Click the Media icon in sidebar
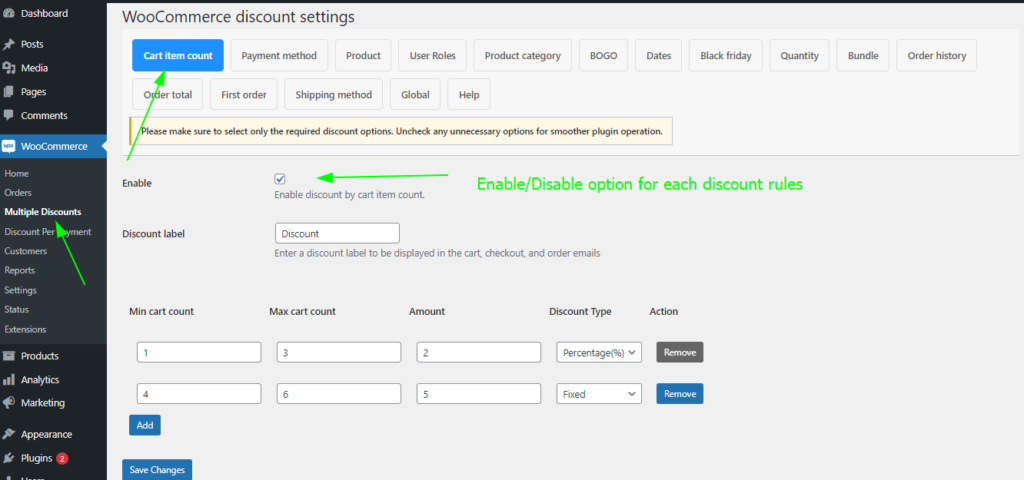This screenshot has height=480, width=1024. (9, 68)
